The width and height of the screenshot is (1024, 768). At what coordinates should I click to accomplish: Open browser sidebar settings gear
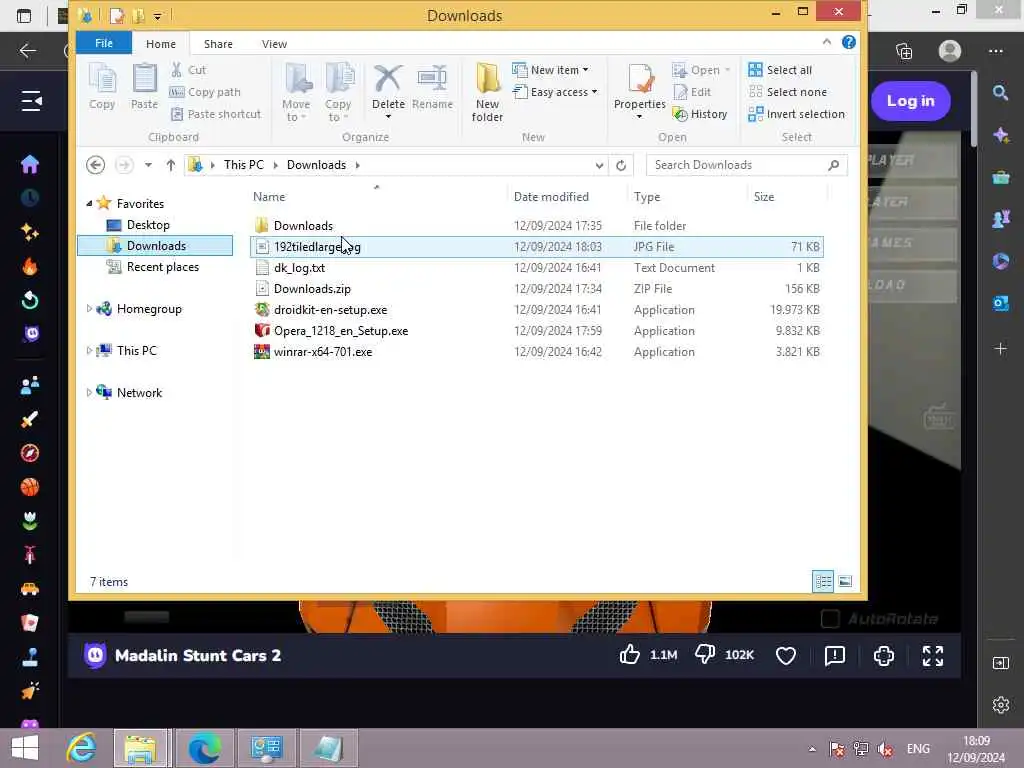pyautogui.click(x=1000, y=705)
